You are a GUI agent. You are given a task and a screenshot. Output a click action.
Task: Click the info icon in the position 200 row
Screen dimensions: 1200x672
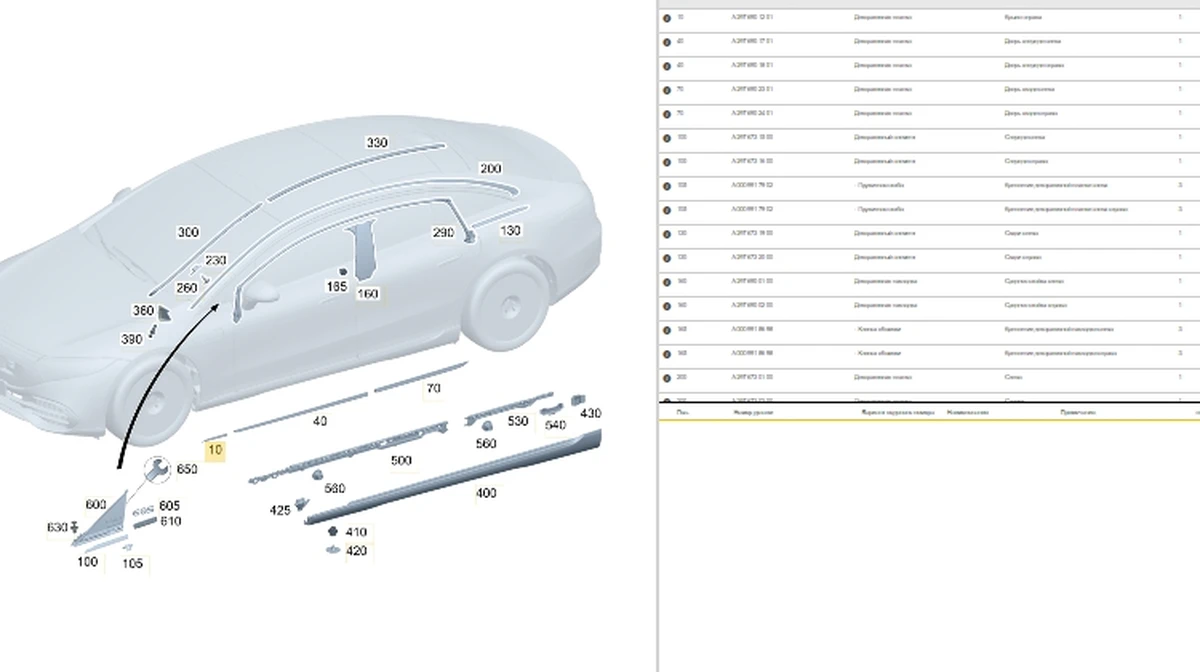point(667,377)
